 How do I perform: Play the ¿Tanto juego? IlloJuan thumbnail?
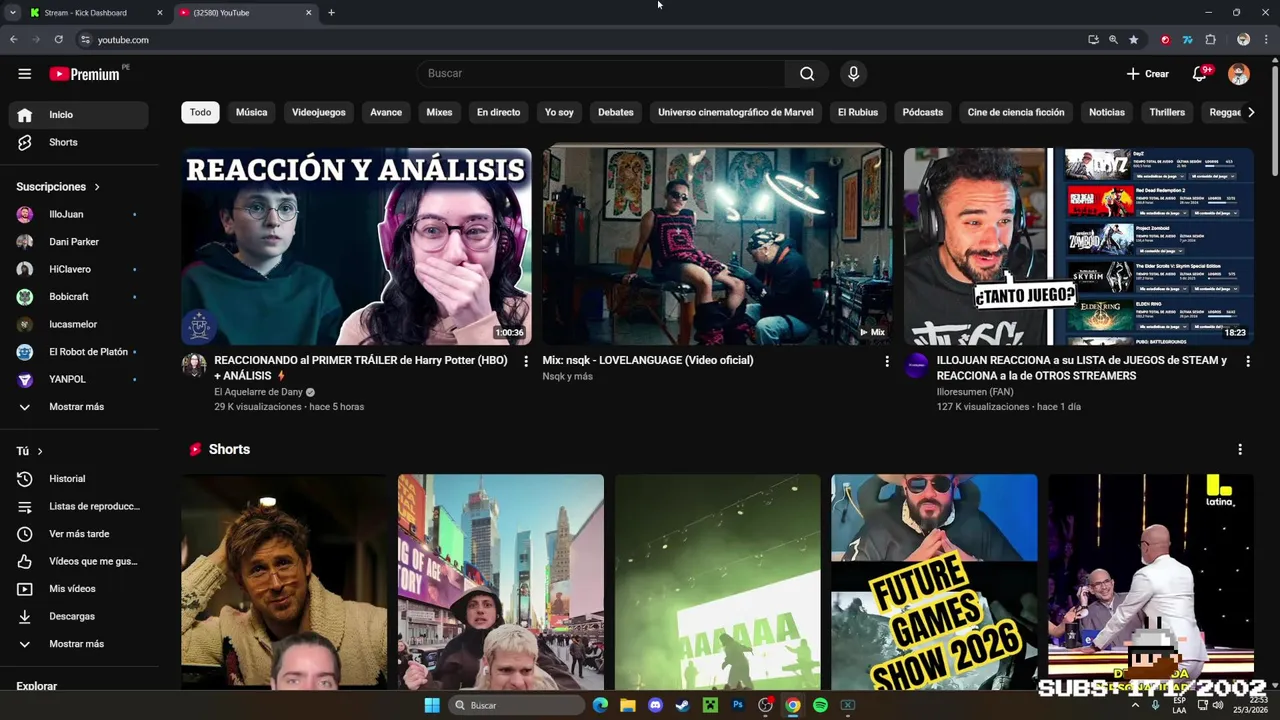pos(1078,247)
